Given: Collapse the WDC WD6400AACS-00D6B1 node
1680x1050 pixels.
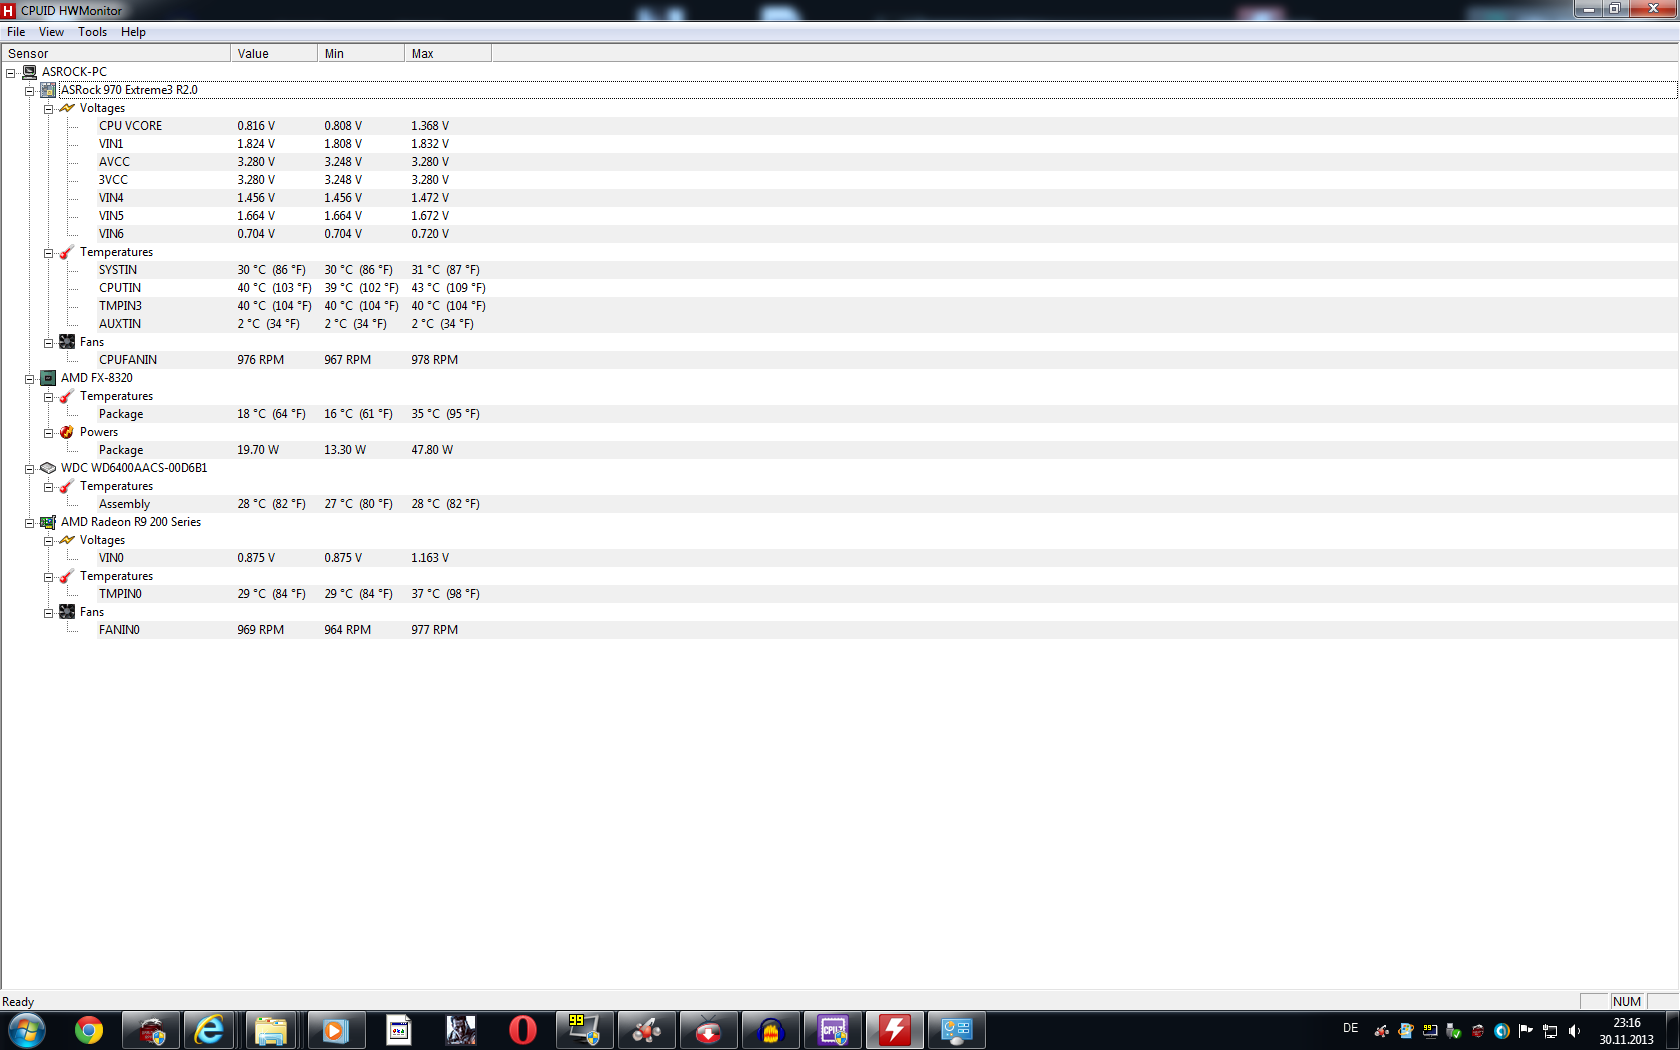Looking at the screenshot, I should [29, 468].
